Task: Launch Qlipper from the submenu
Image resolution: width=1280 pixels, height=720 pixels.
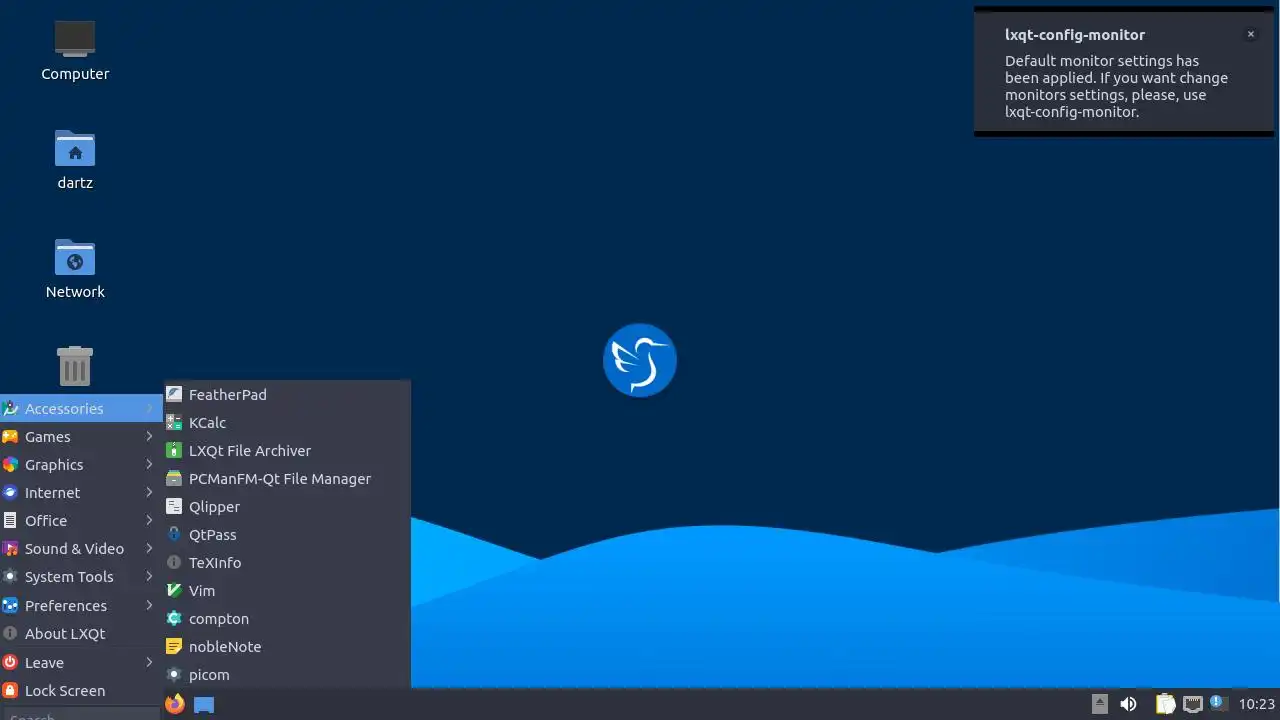Action: click(287, 506)
